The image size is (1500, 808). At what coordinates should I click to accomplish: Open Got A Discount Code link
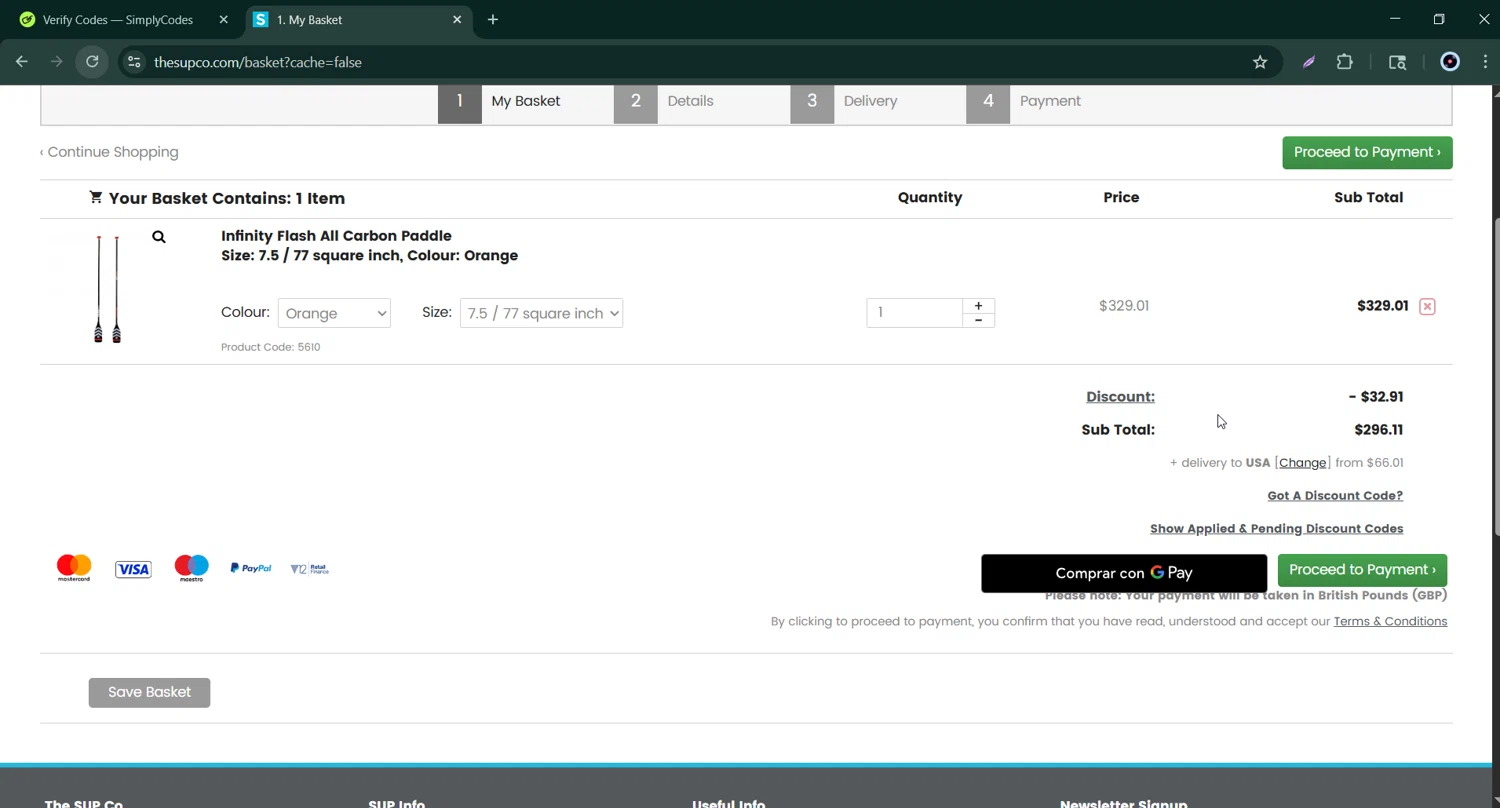coord(1335,496)
